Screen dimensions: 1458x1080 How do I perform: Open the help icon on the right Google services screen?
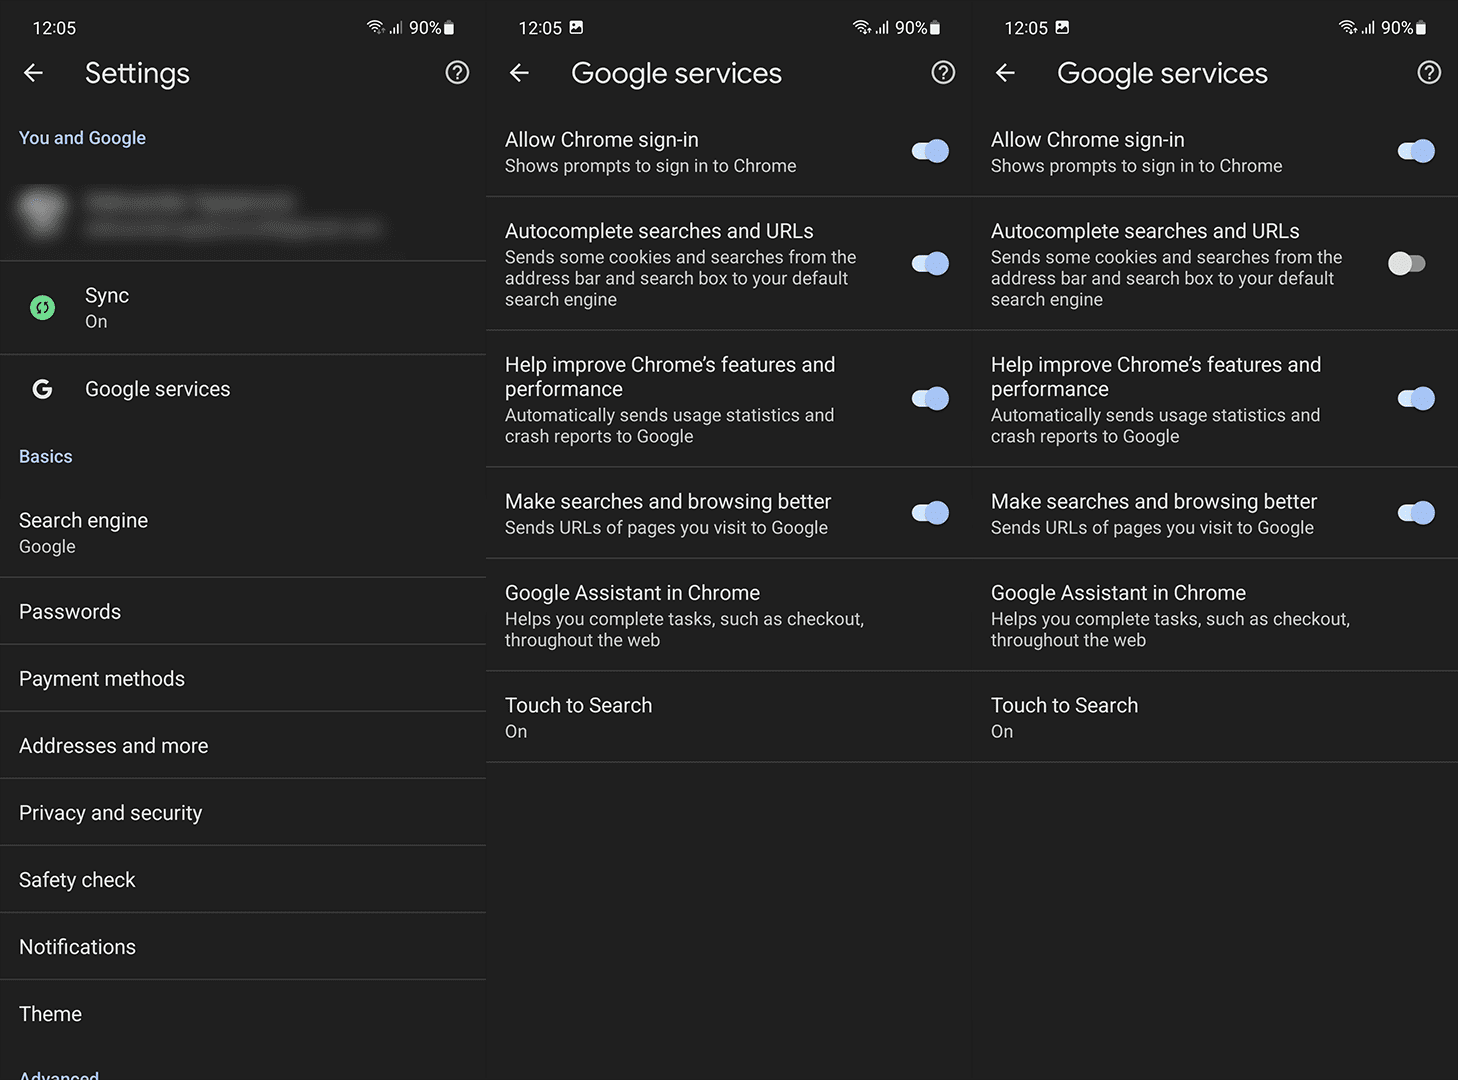1429,73
